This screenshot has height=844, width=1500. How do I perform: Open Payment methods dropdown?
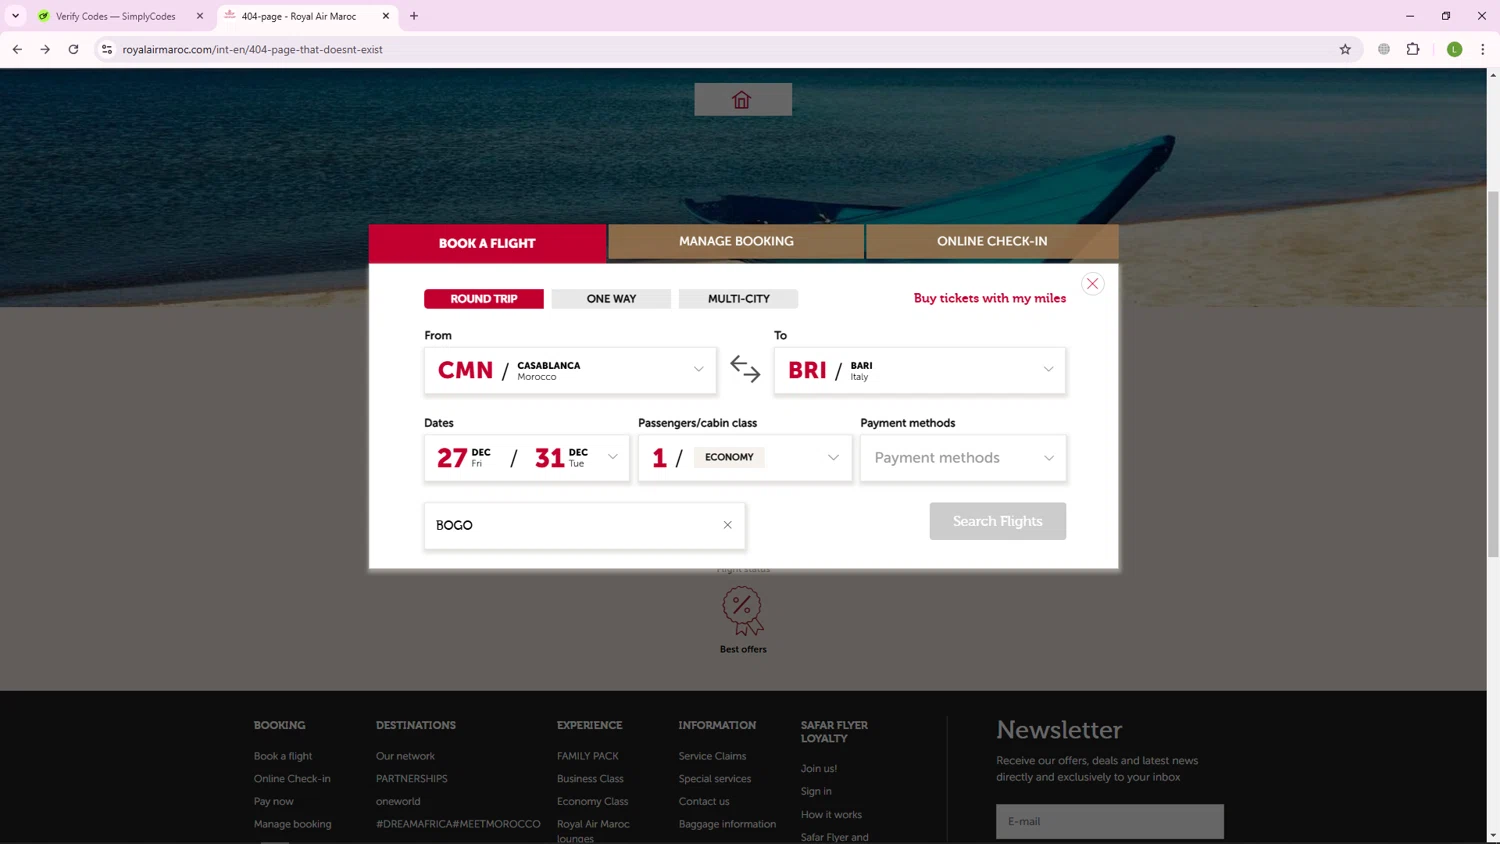tap(963, 458)
